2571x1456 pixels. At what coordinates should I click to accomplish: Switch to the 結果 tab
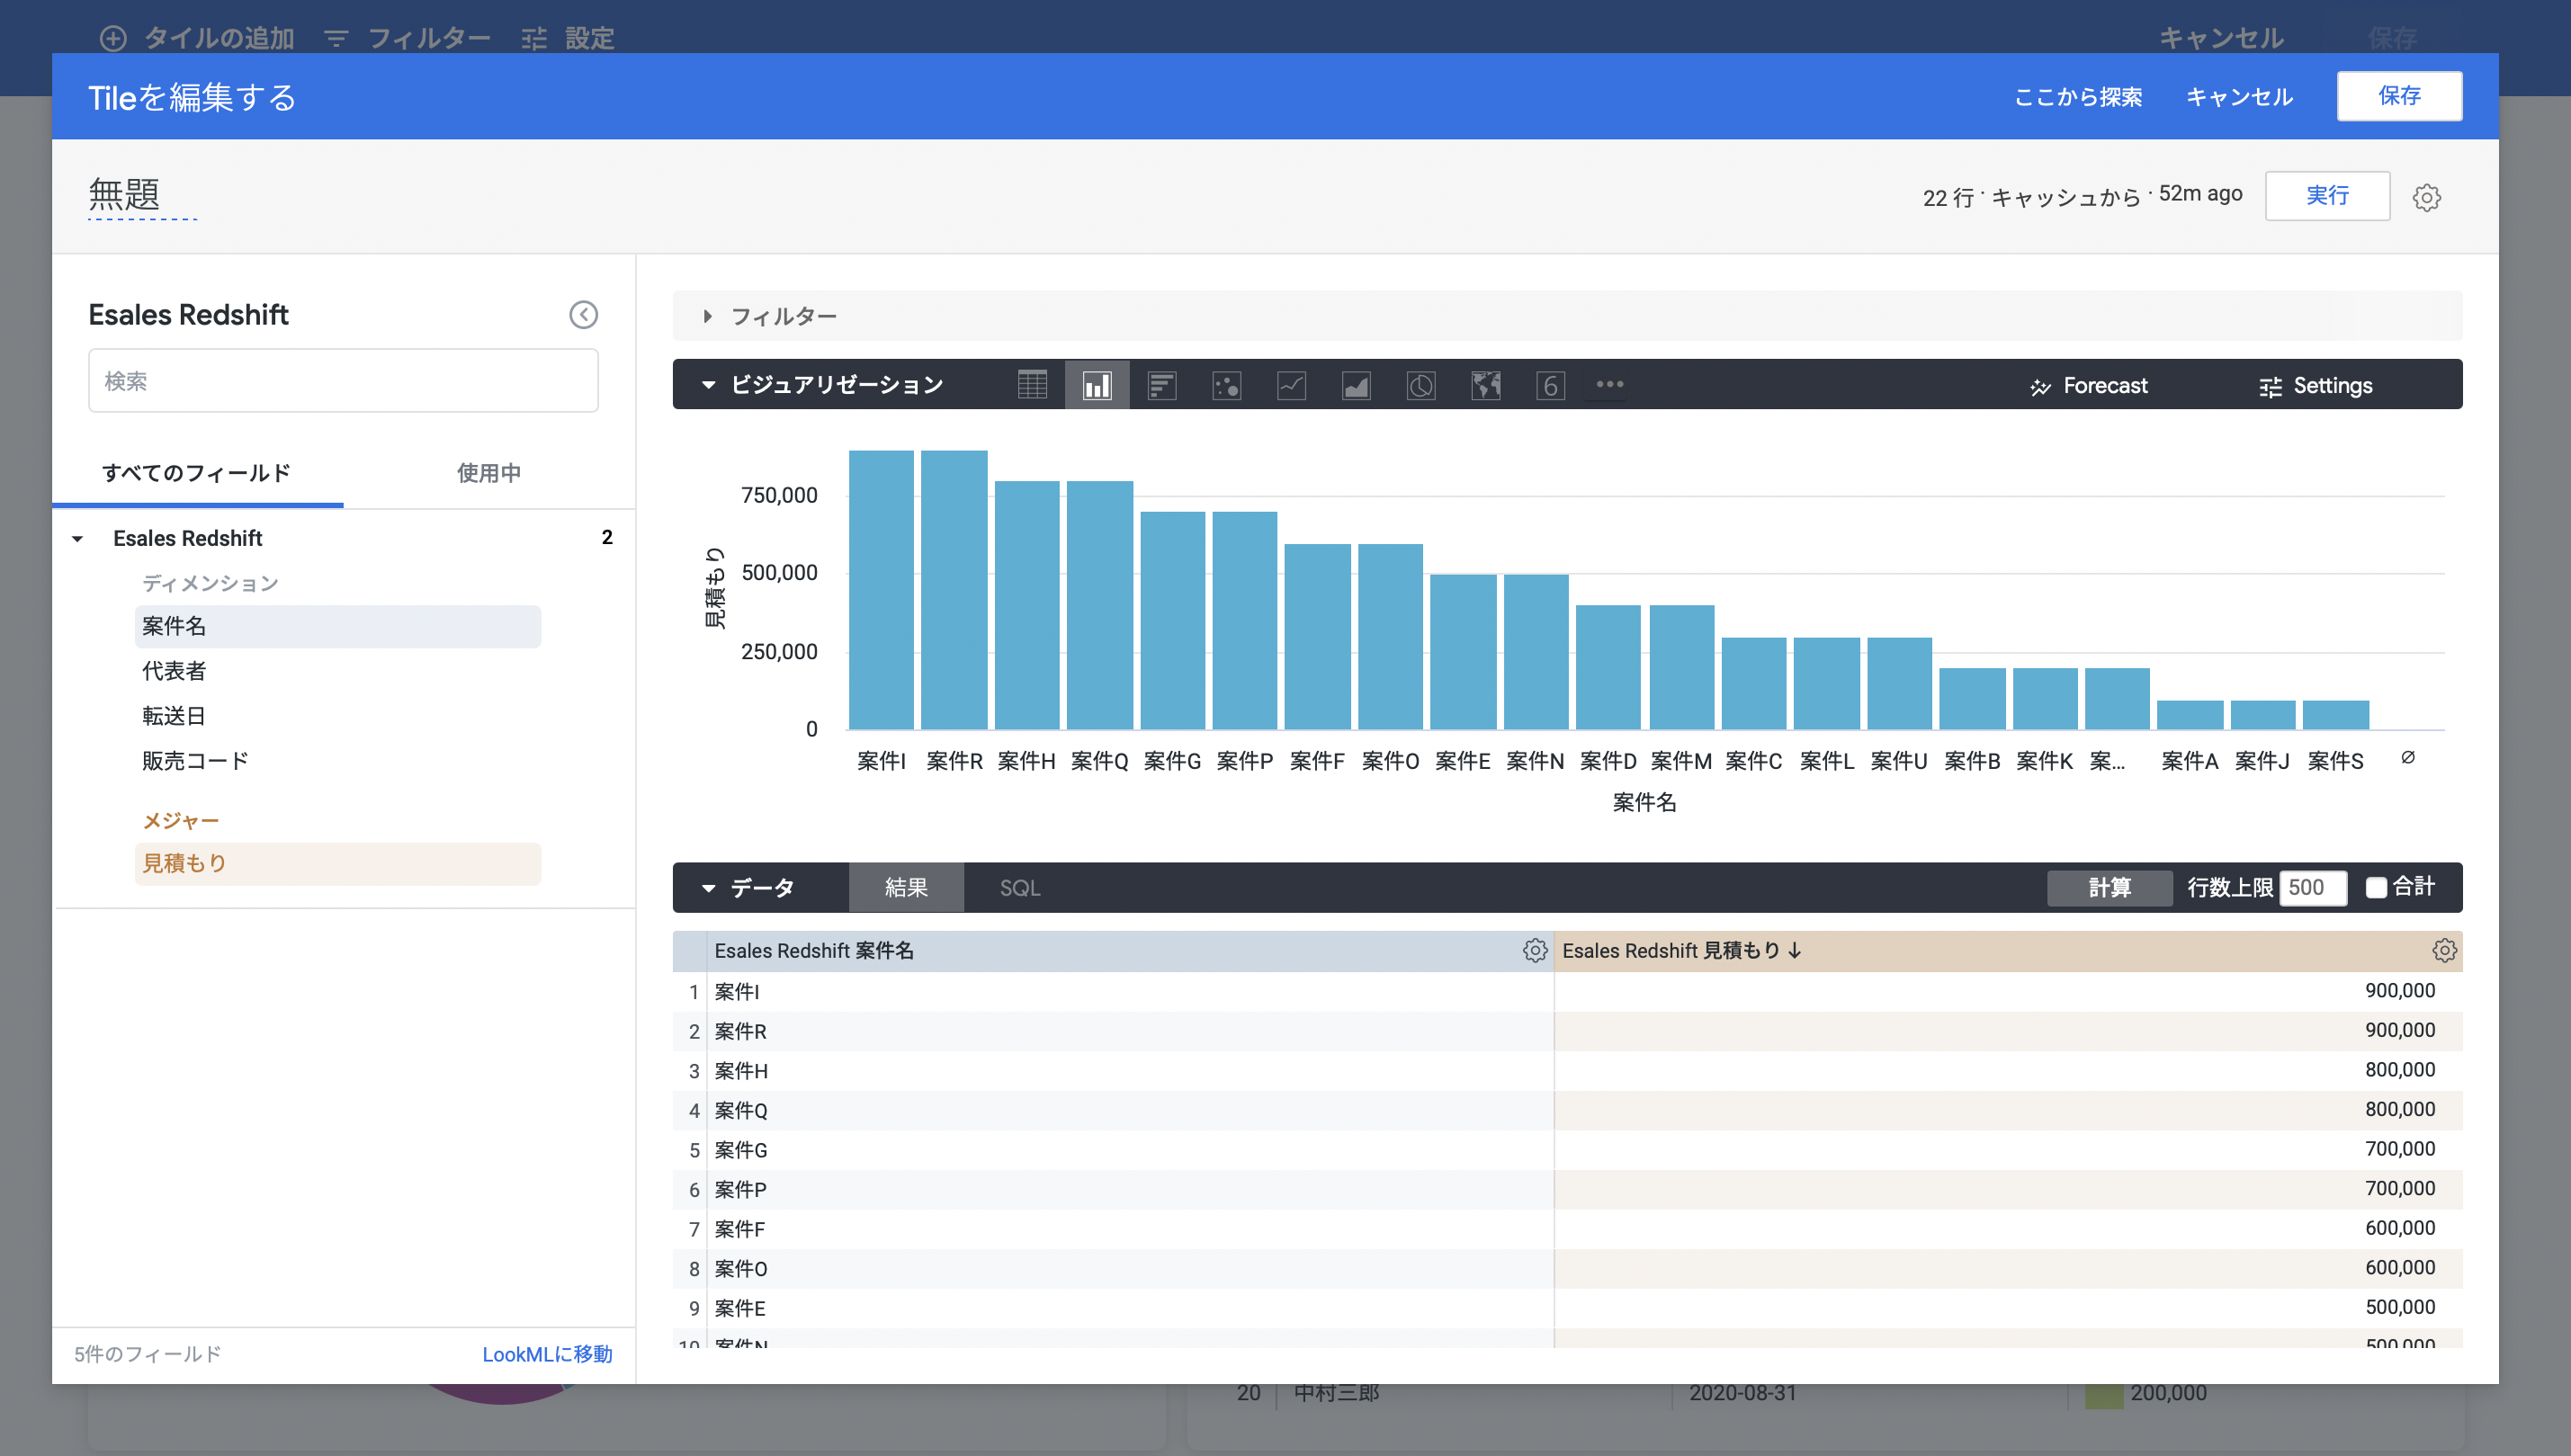[x=906, y=888]
